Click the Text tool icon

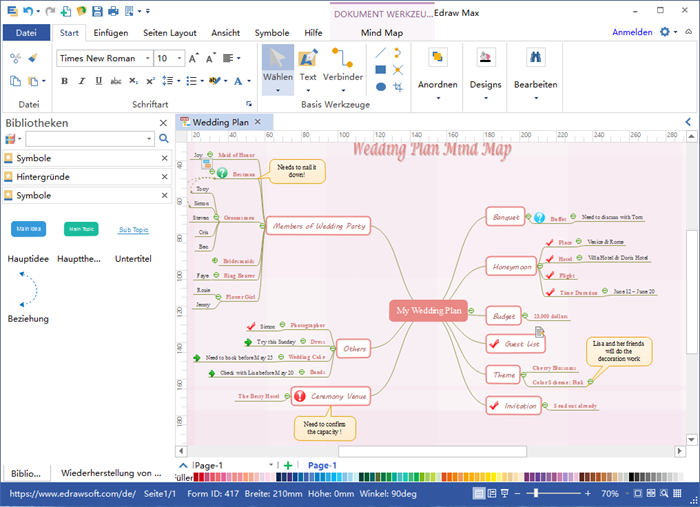point(308,66)
